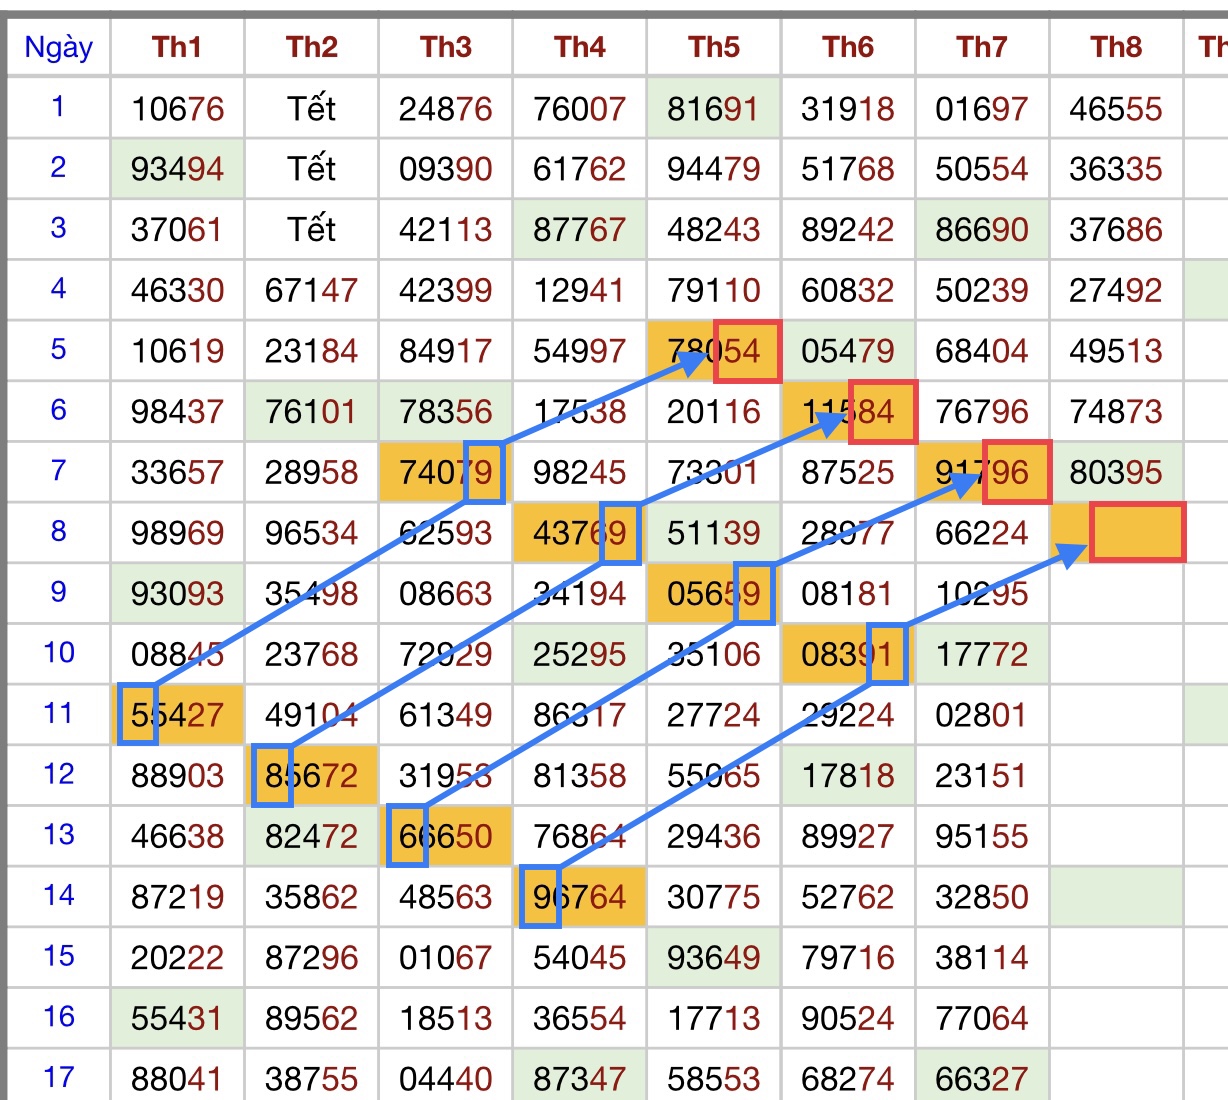Select the Th1 column header
Screen dimensions: 1228x1100
[177, 47]
